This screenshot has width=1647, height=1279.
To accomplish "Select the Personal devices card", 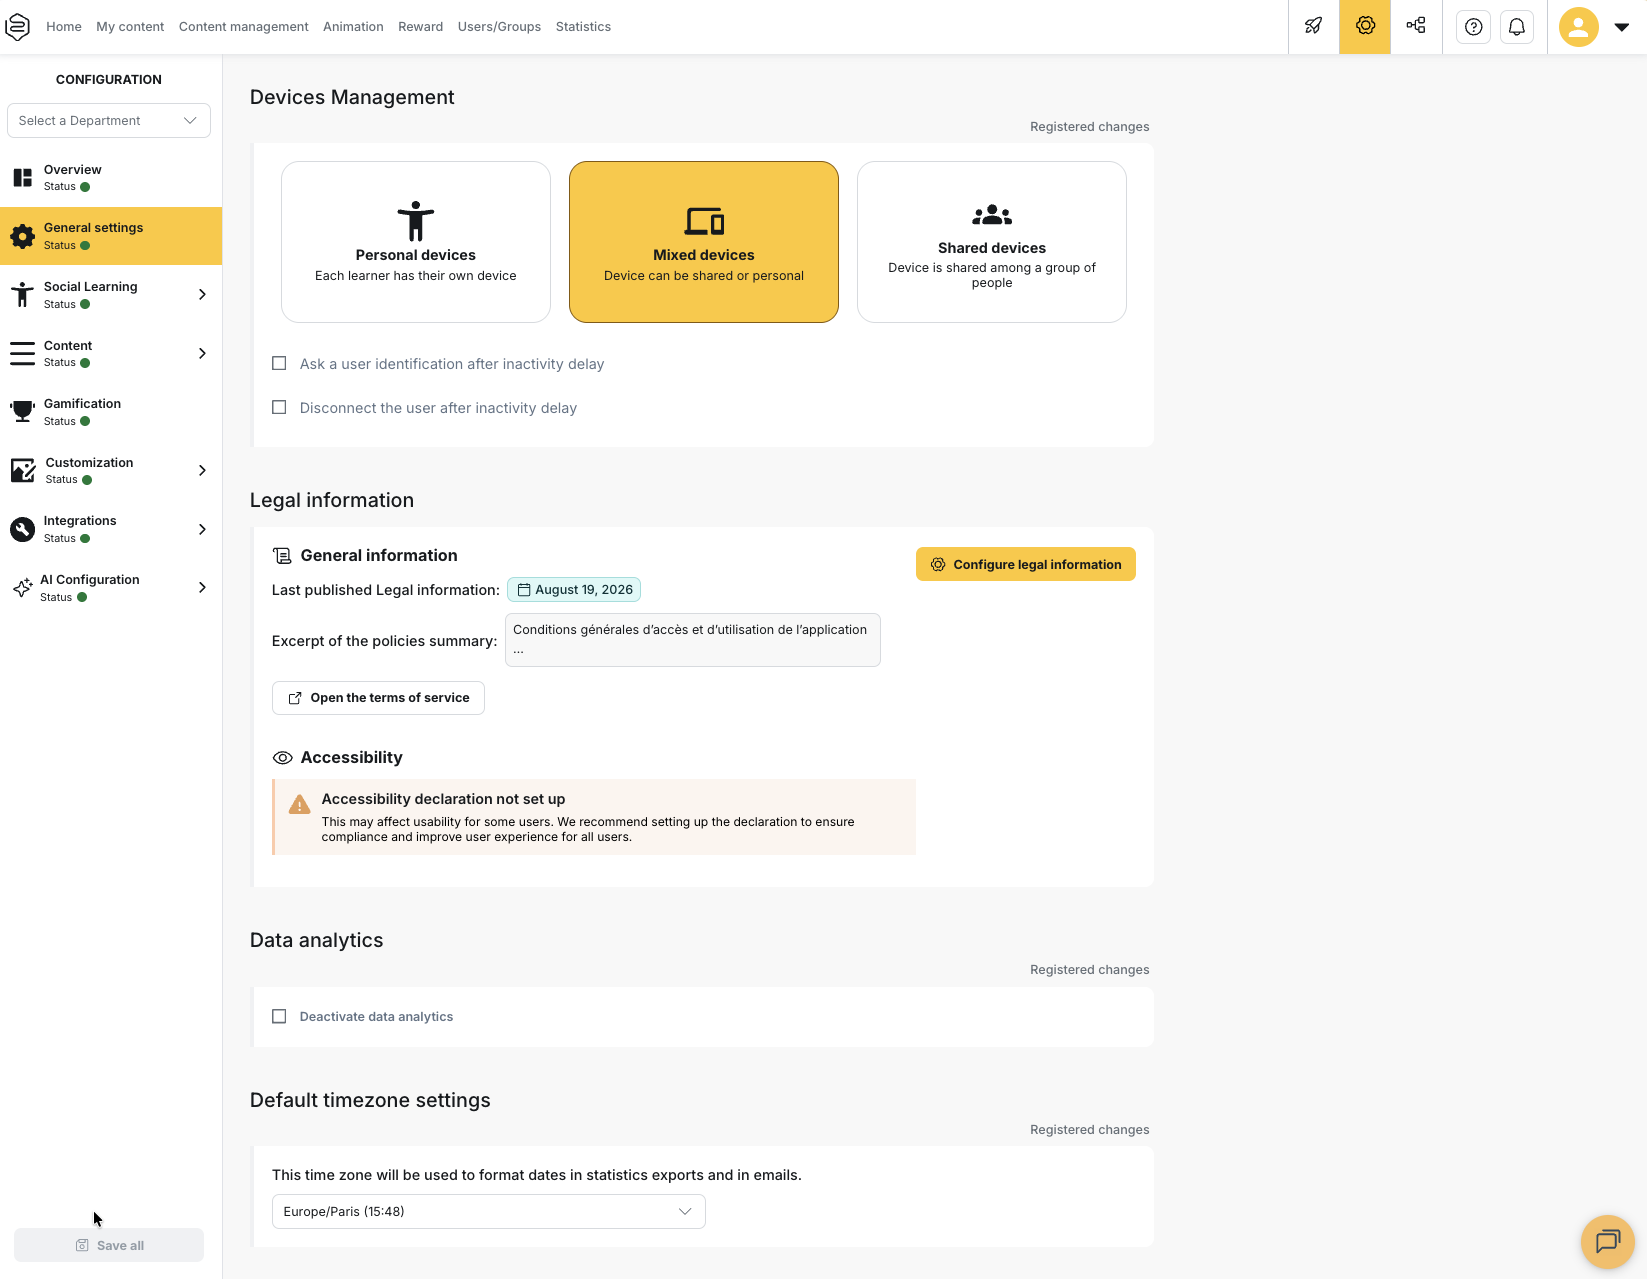I will [416, 242].
